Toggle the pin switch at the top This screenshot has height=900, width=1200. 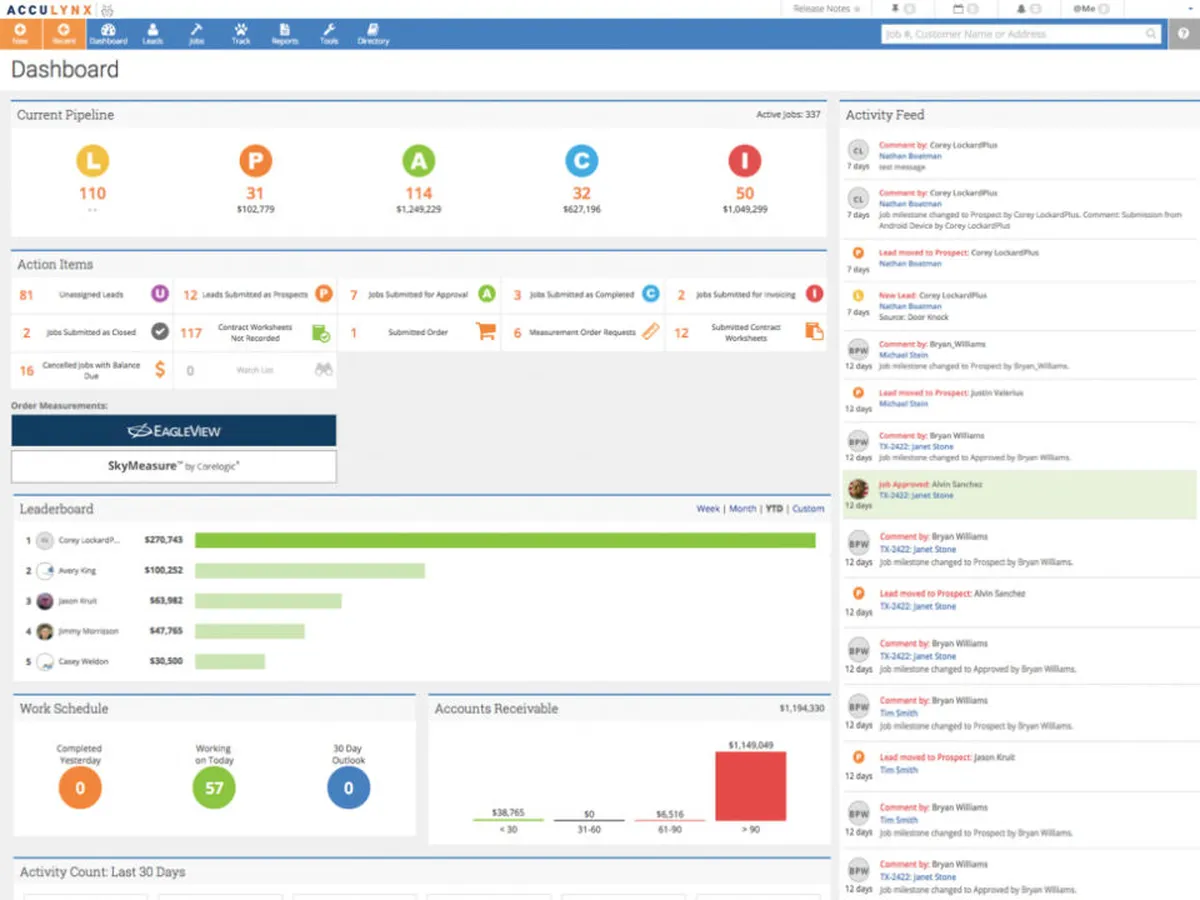(x=910, y=8)
